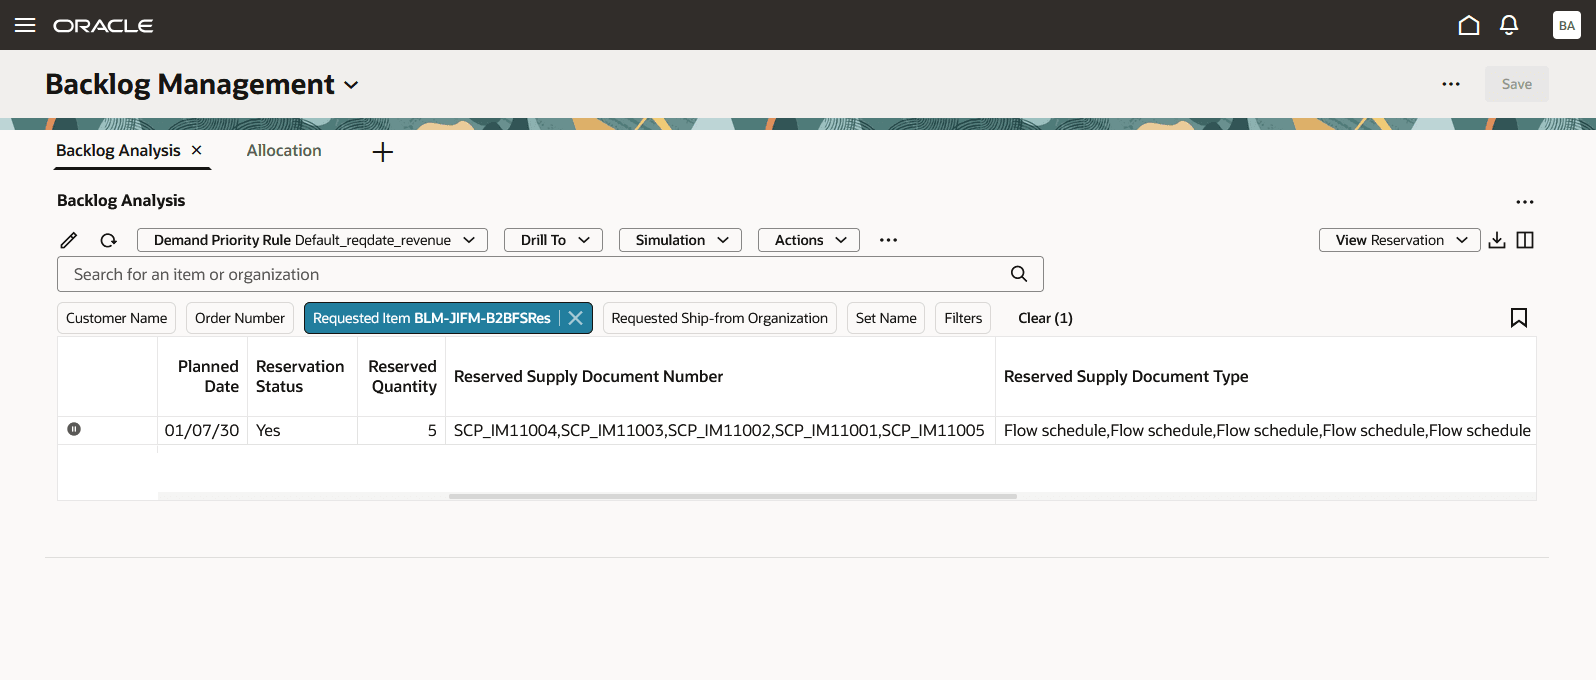Select the Flow schedule document type cell
Screen dimensions: 1596x680
click(1266, 431)
